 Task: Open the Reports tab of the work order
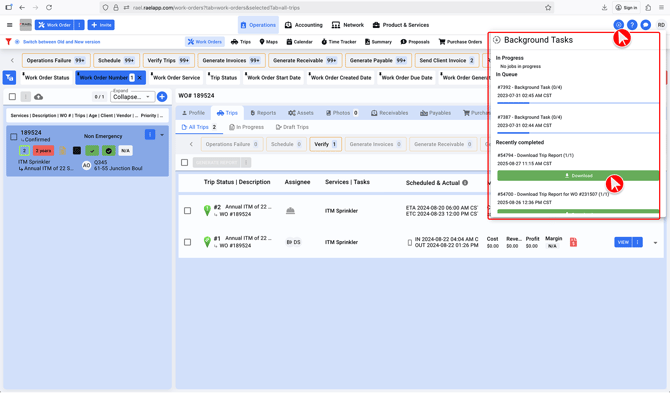click(263, 113)
